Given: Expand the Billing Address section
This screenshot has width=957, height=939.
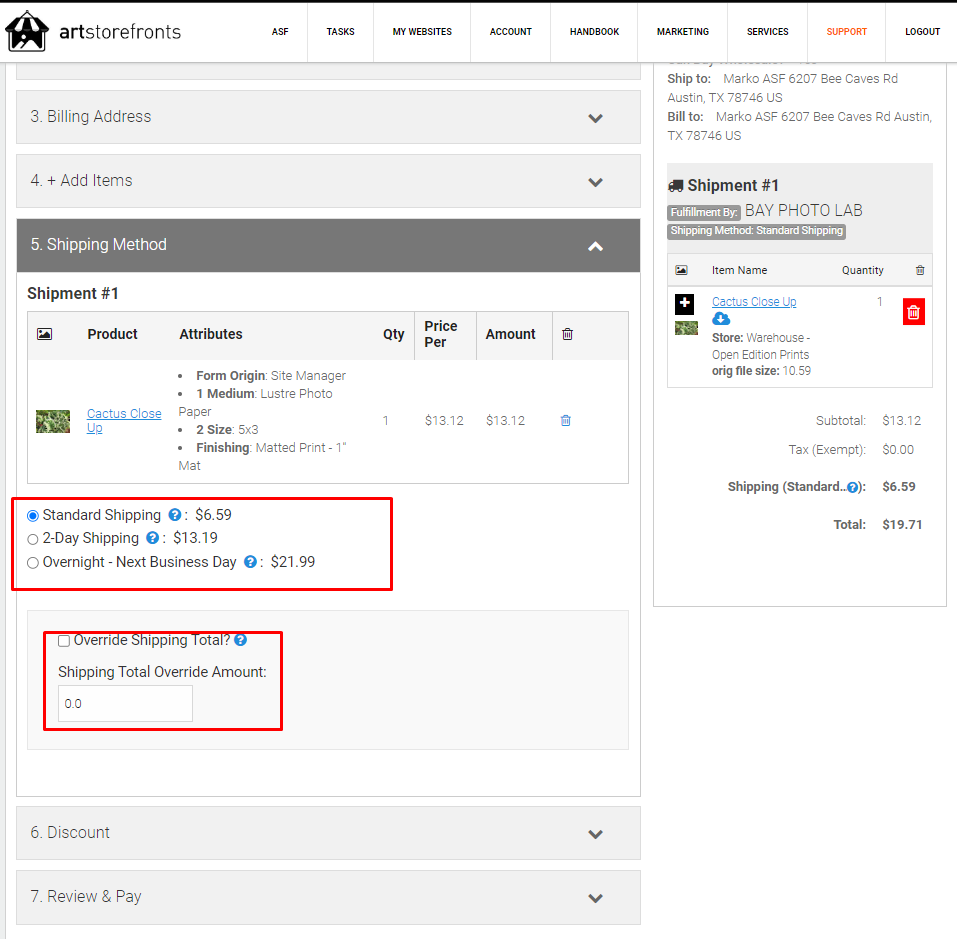Looking at the screenshot, I should 328,117.
